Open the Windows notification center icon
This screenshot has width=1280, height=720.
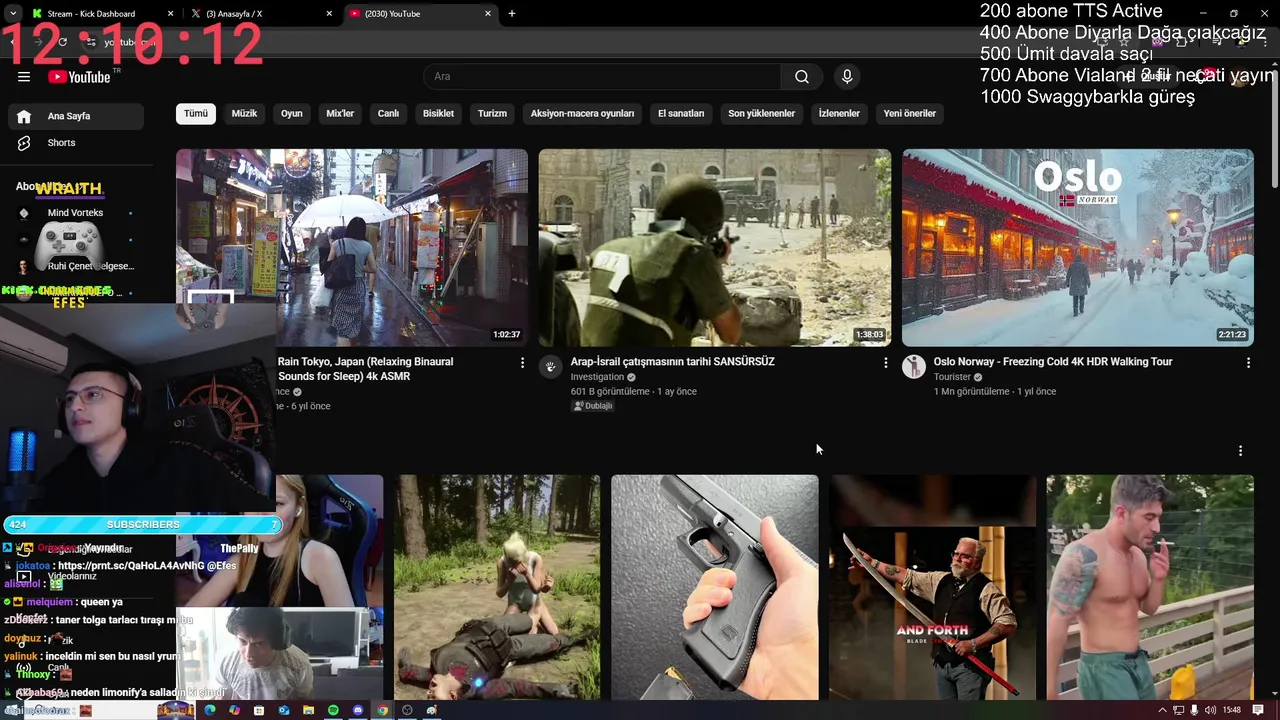point(1258,710)
